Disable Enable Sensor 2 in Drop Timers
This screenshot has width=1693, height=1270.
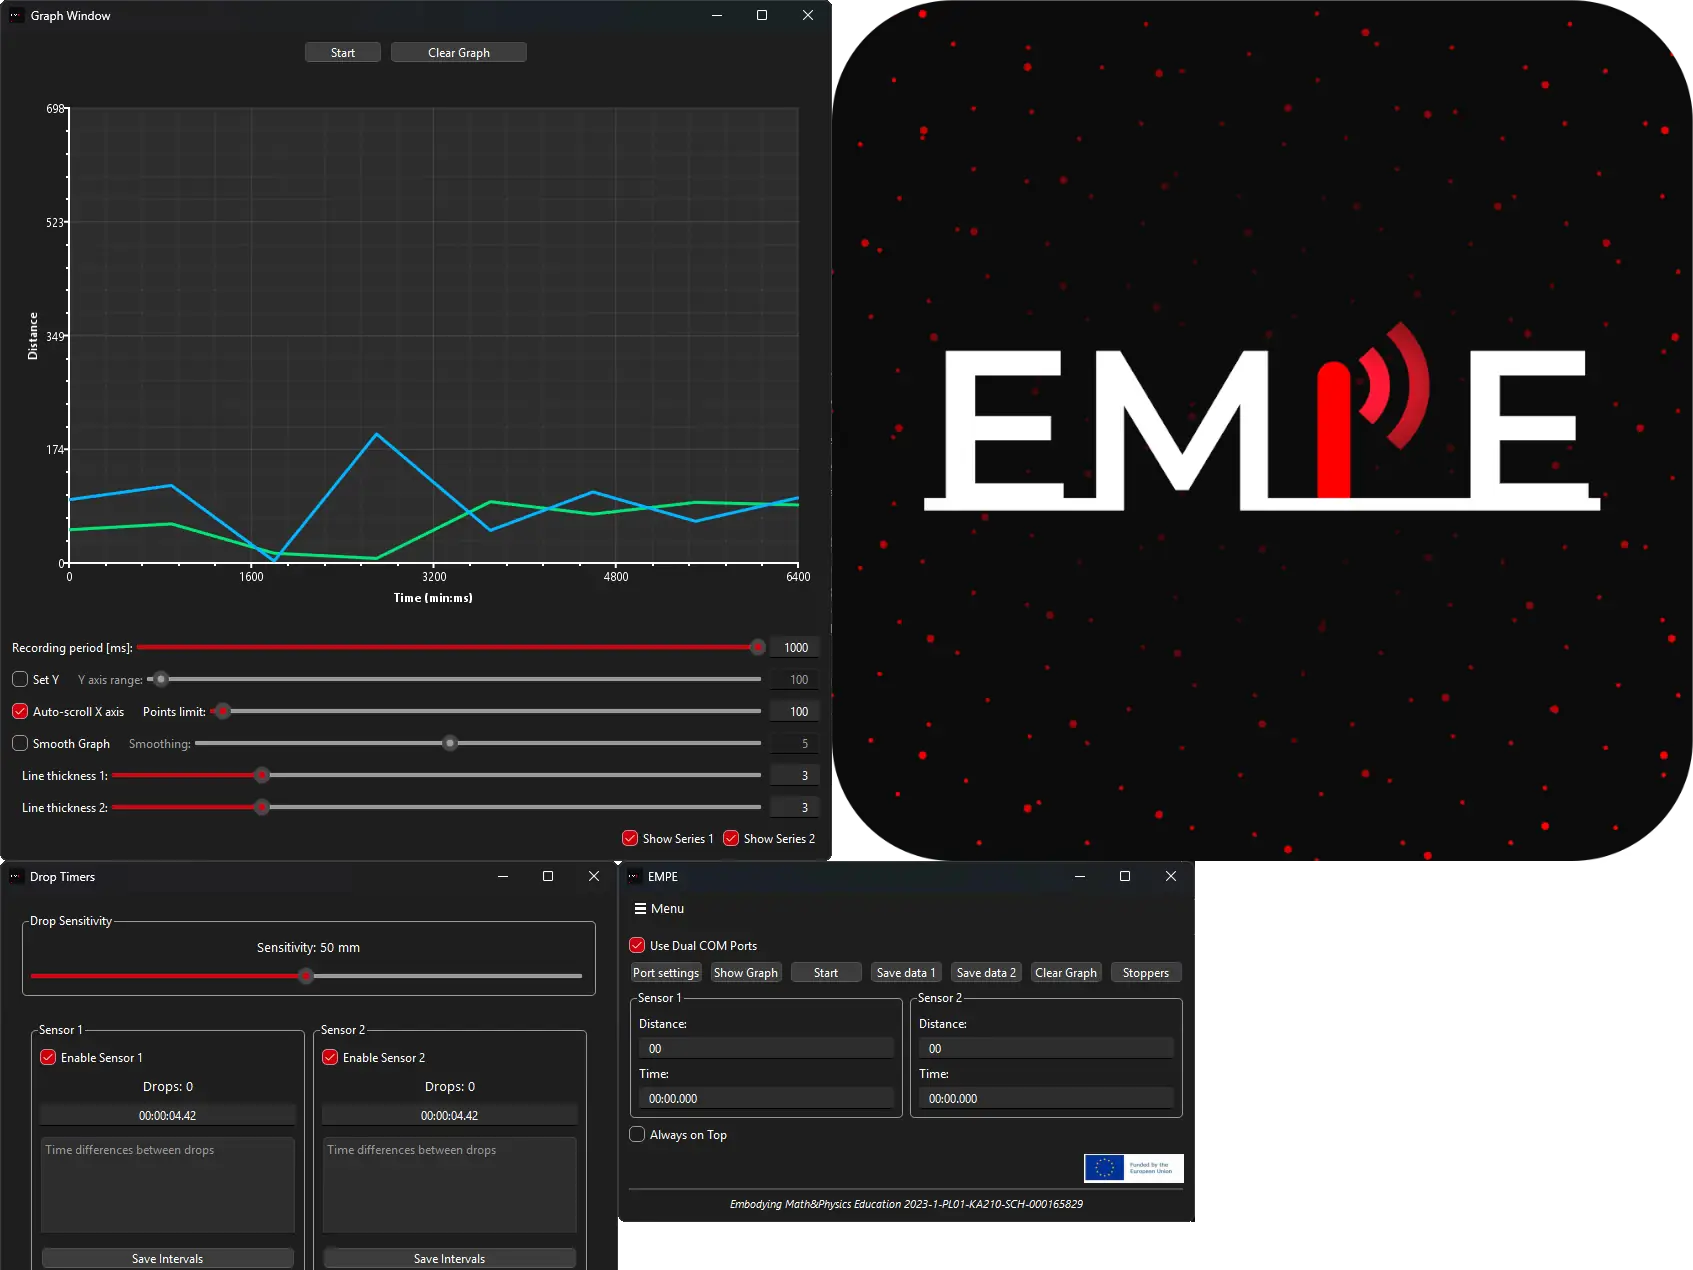coord(330,1057)
